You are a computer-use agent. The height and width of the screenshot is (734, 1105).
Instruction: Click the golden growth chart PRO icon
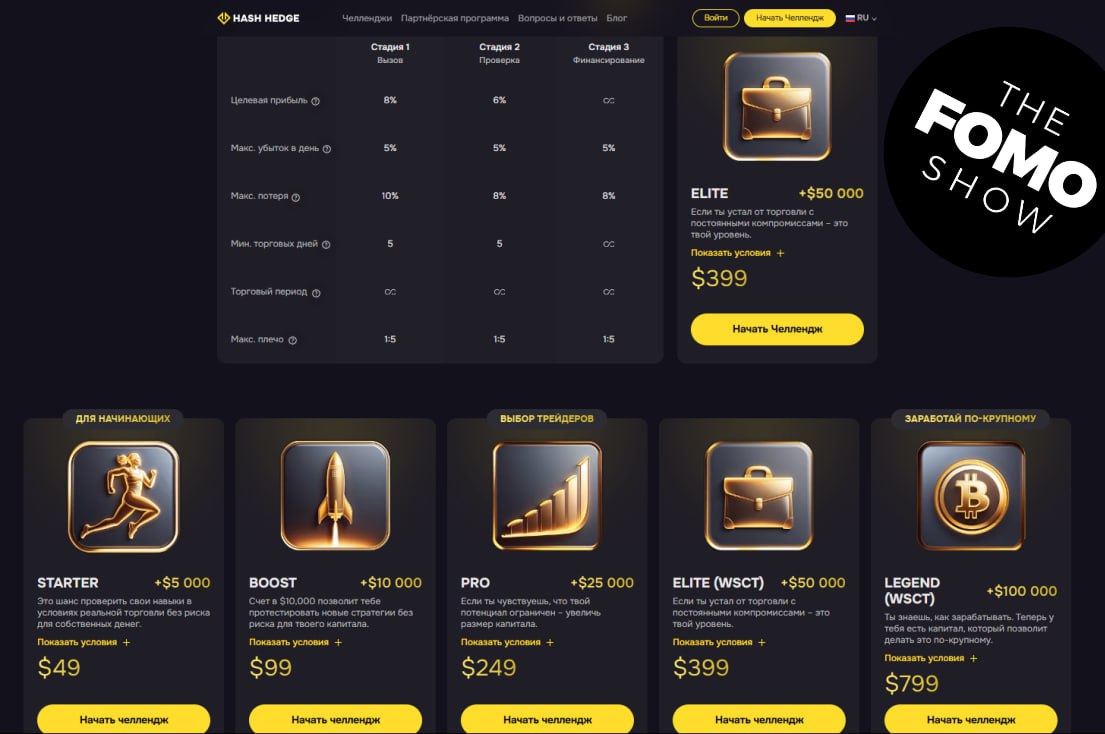click(x=547, y=496)
